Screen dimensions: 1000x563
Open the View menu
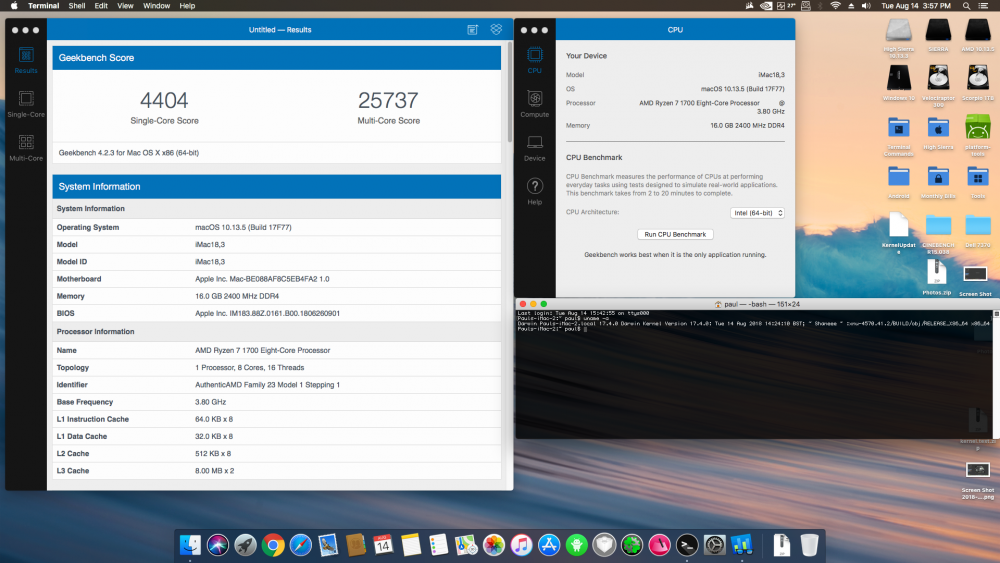pos(125,6)
